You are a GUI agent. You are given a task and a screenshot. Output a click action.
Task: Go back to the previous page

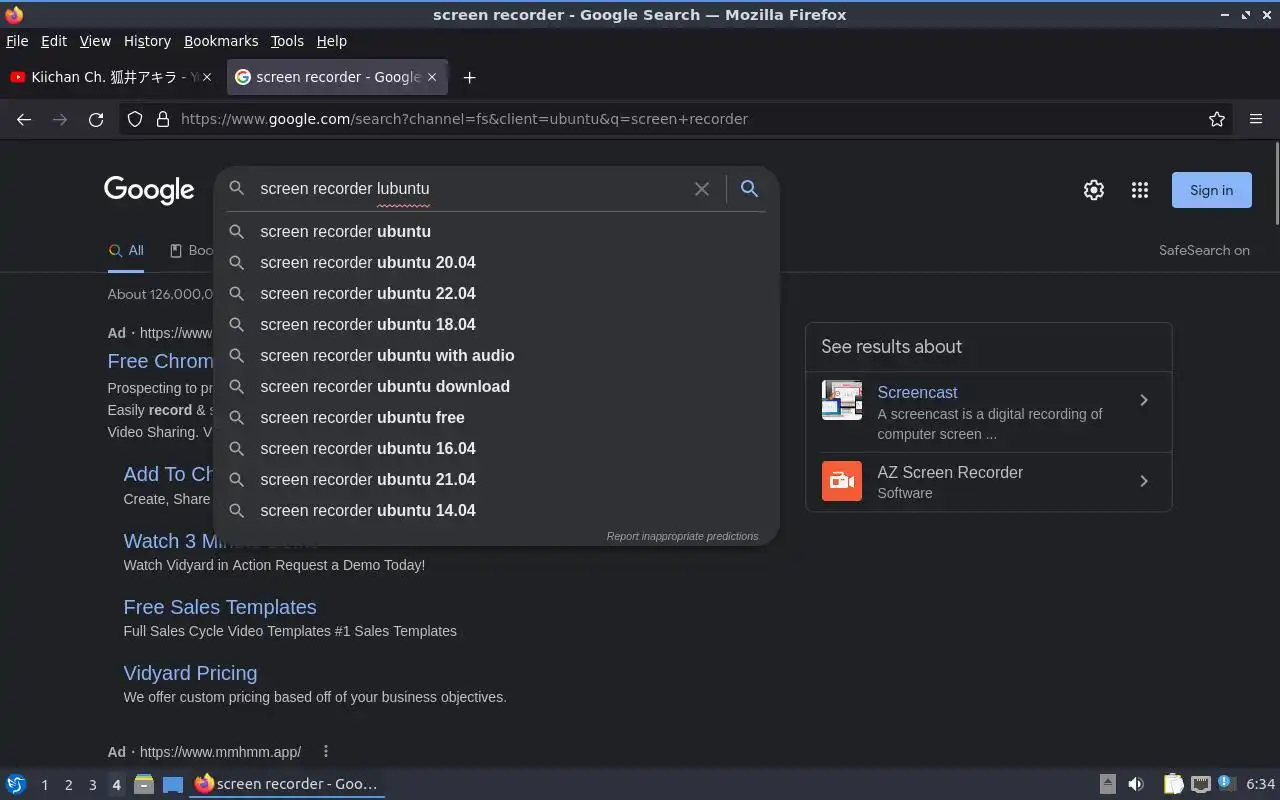(x=24, y=119)
